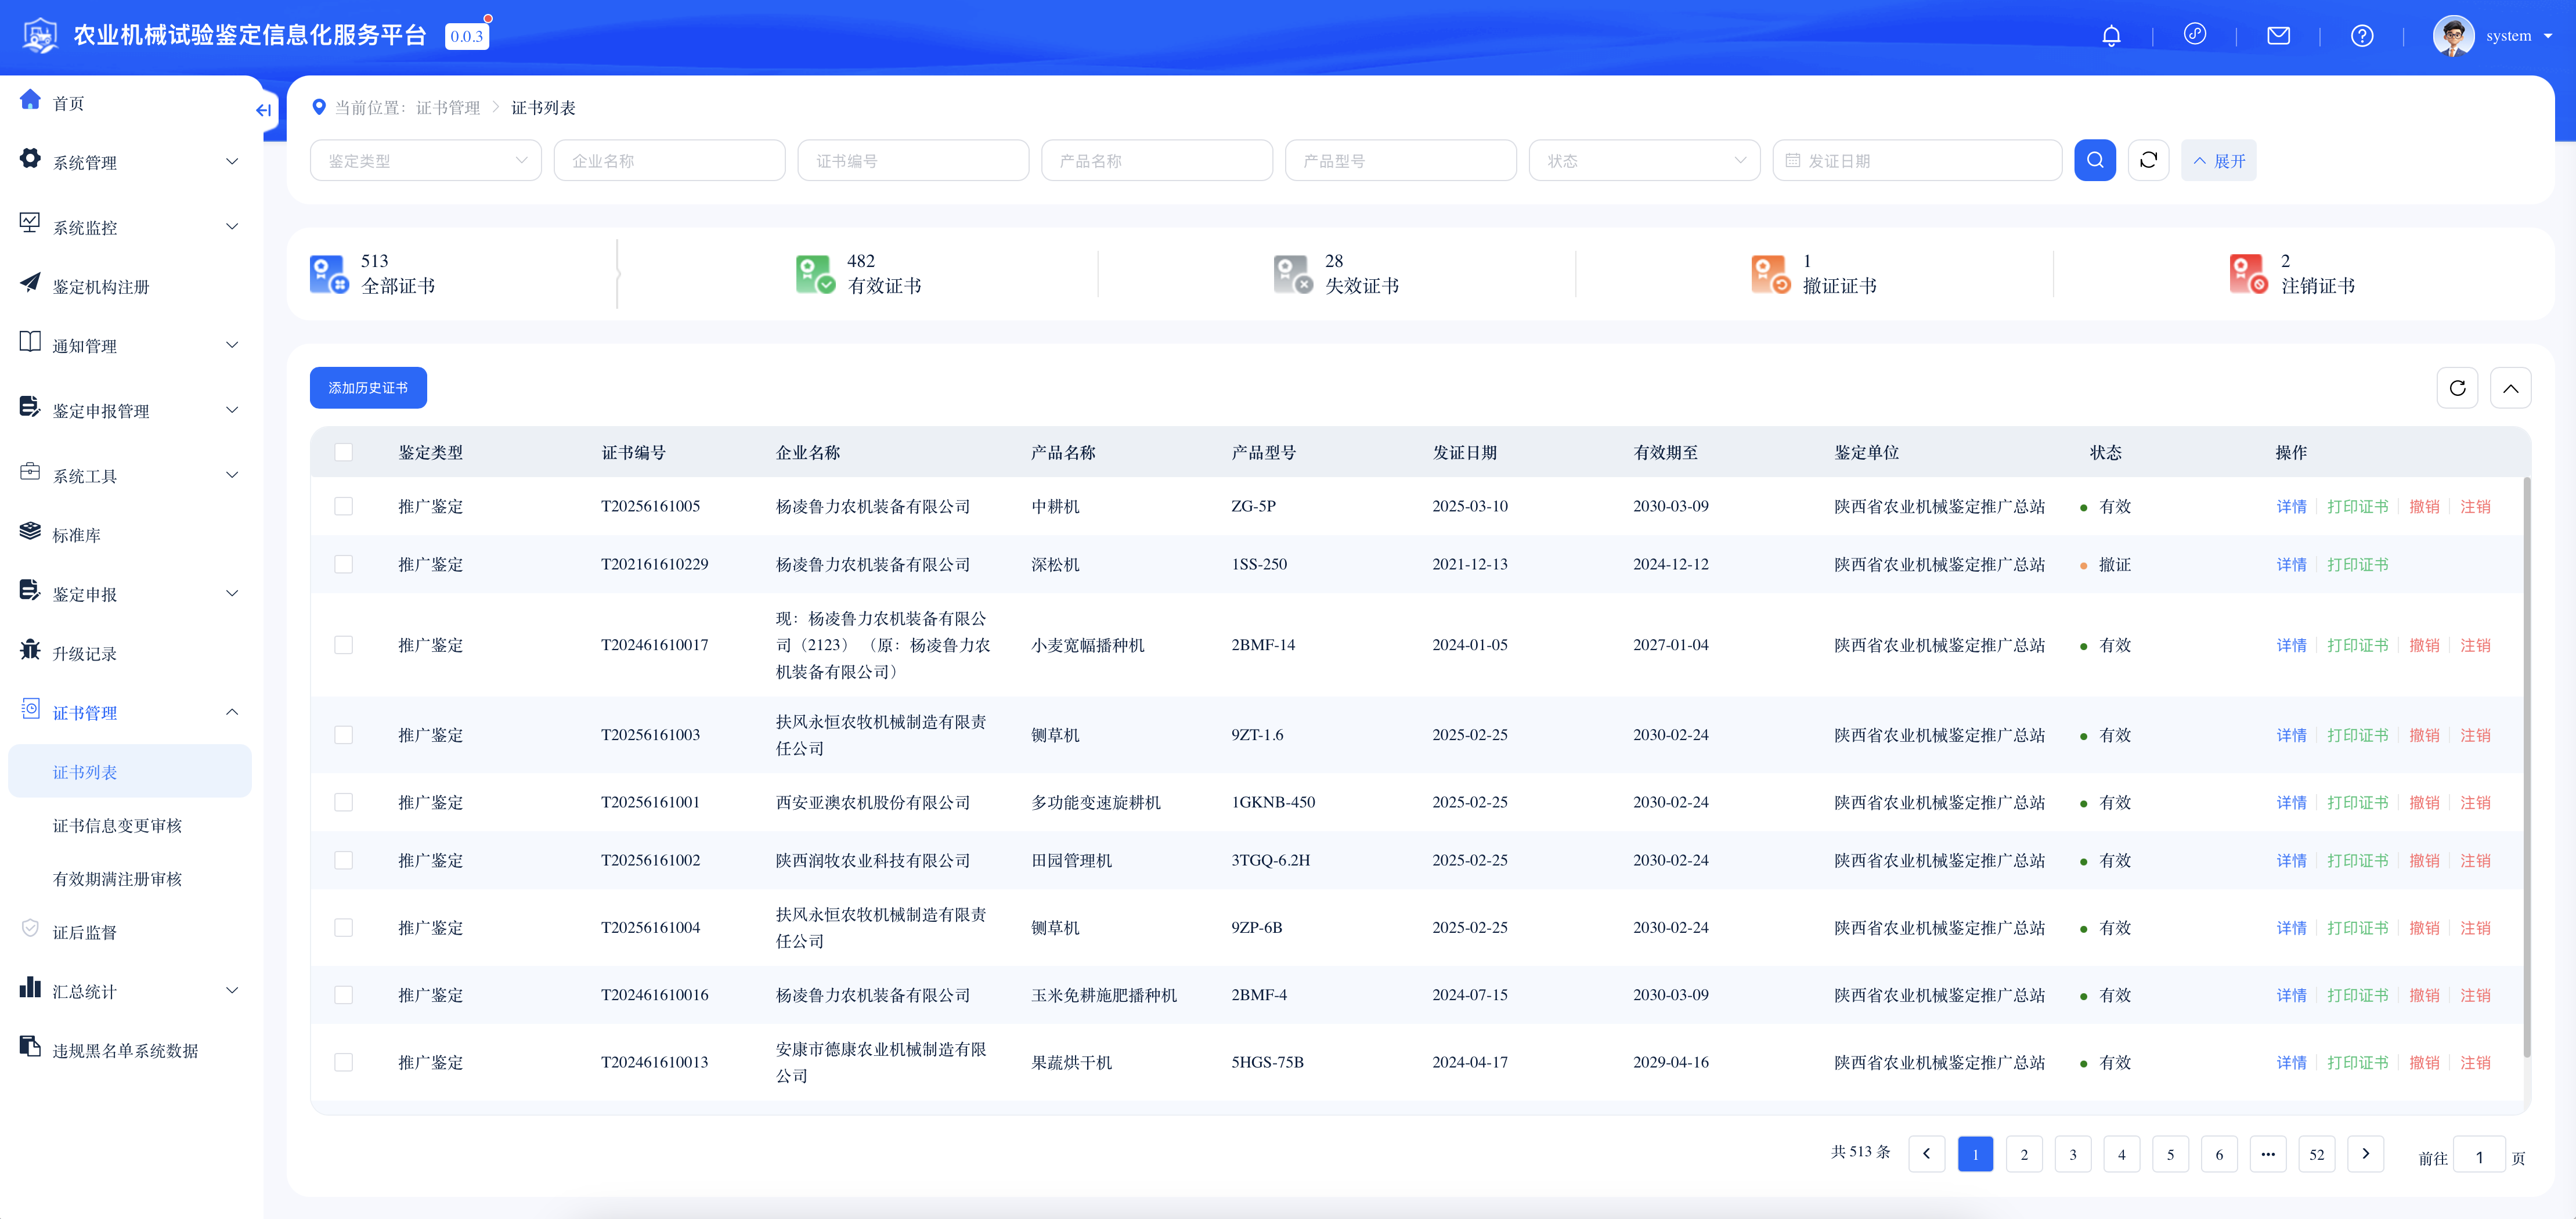Go to 首页 in sidebar
Screen dimensions: 2576x1219
(x=68, y=103)
